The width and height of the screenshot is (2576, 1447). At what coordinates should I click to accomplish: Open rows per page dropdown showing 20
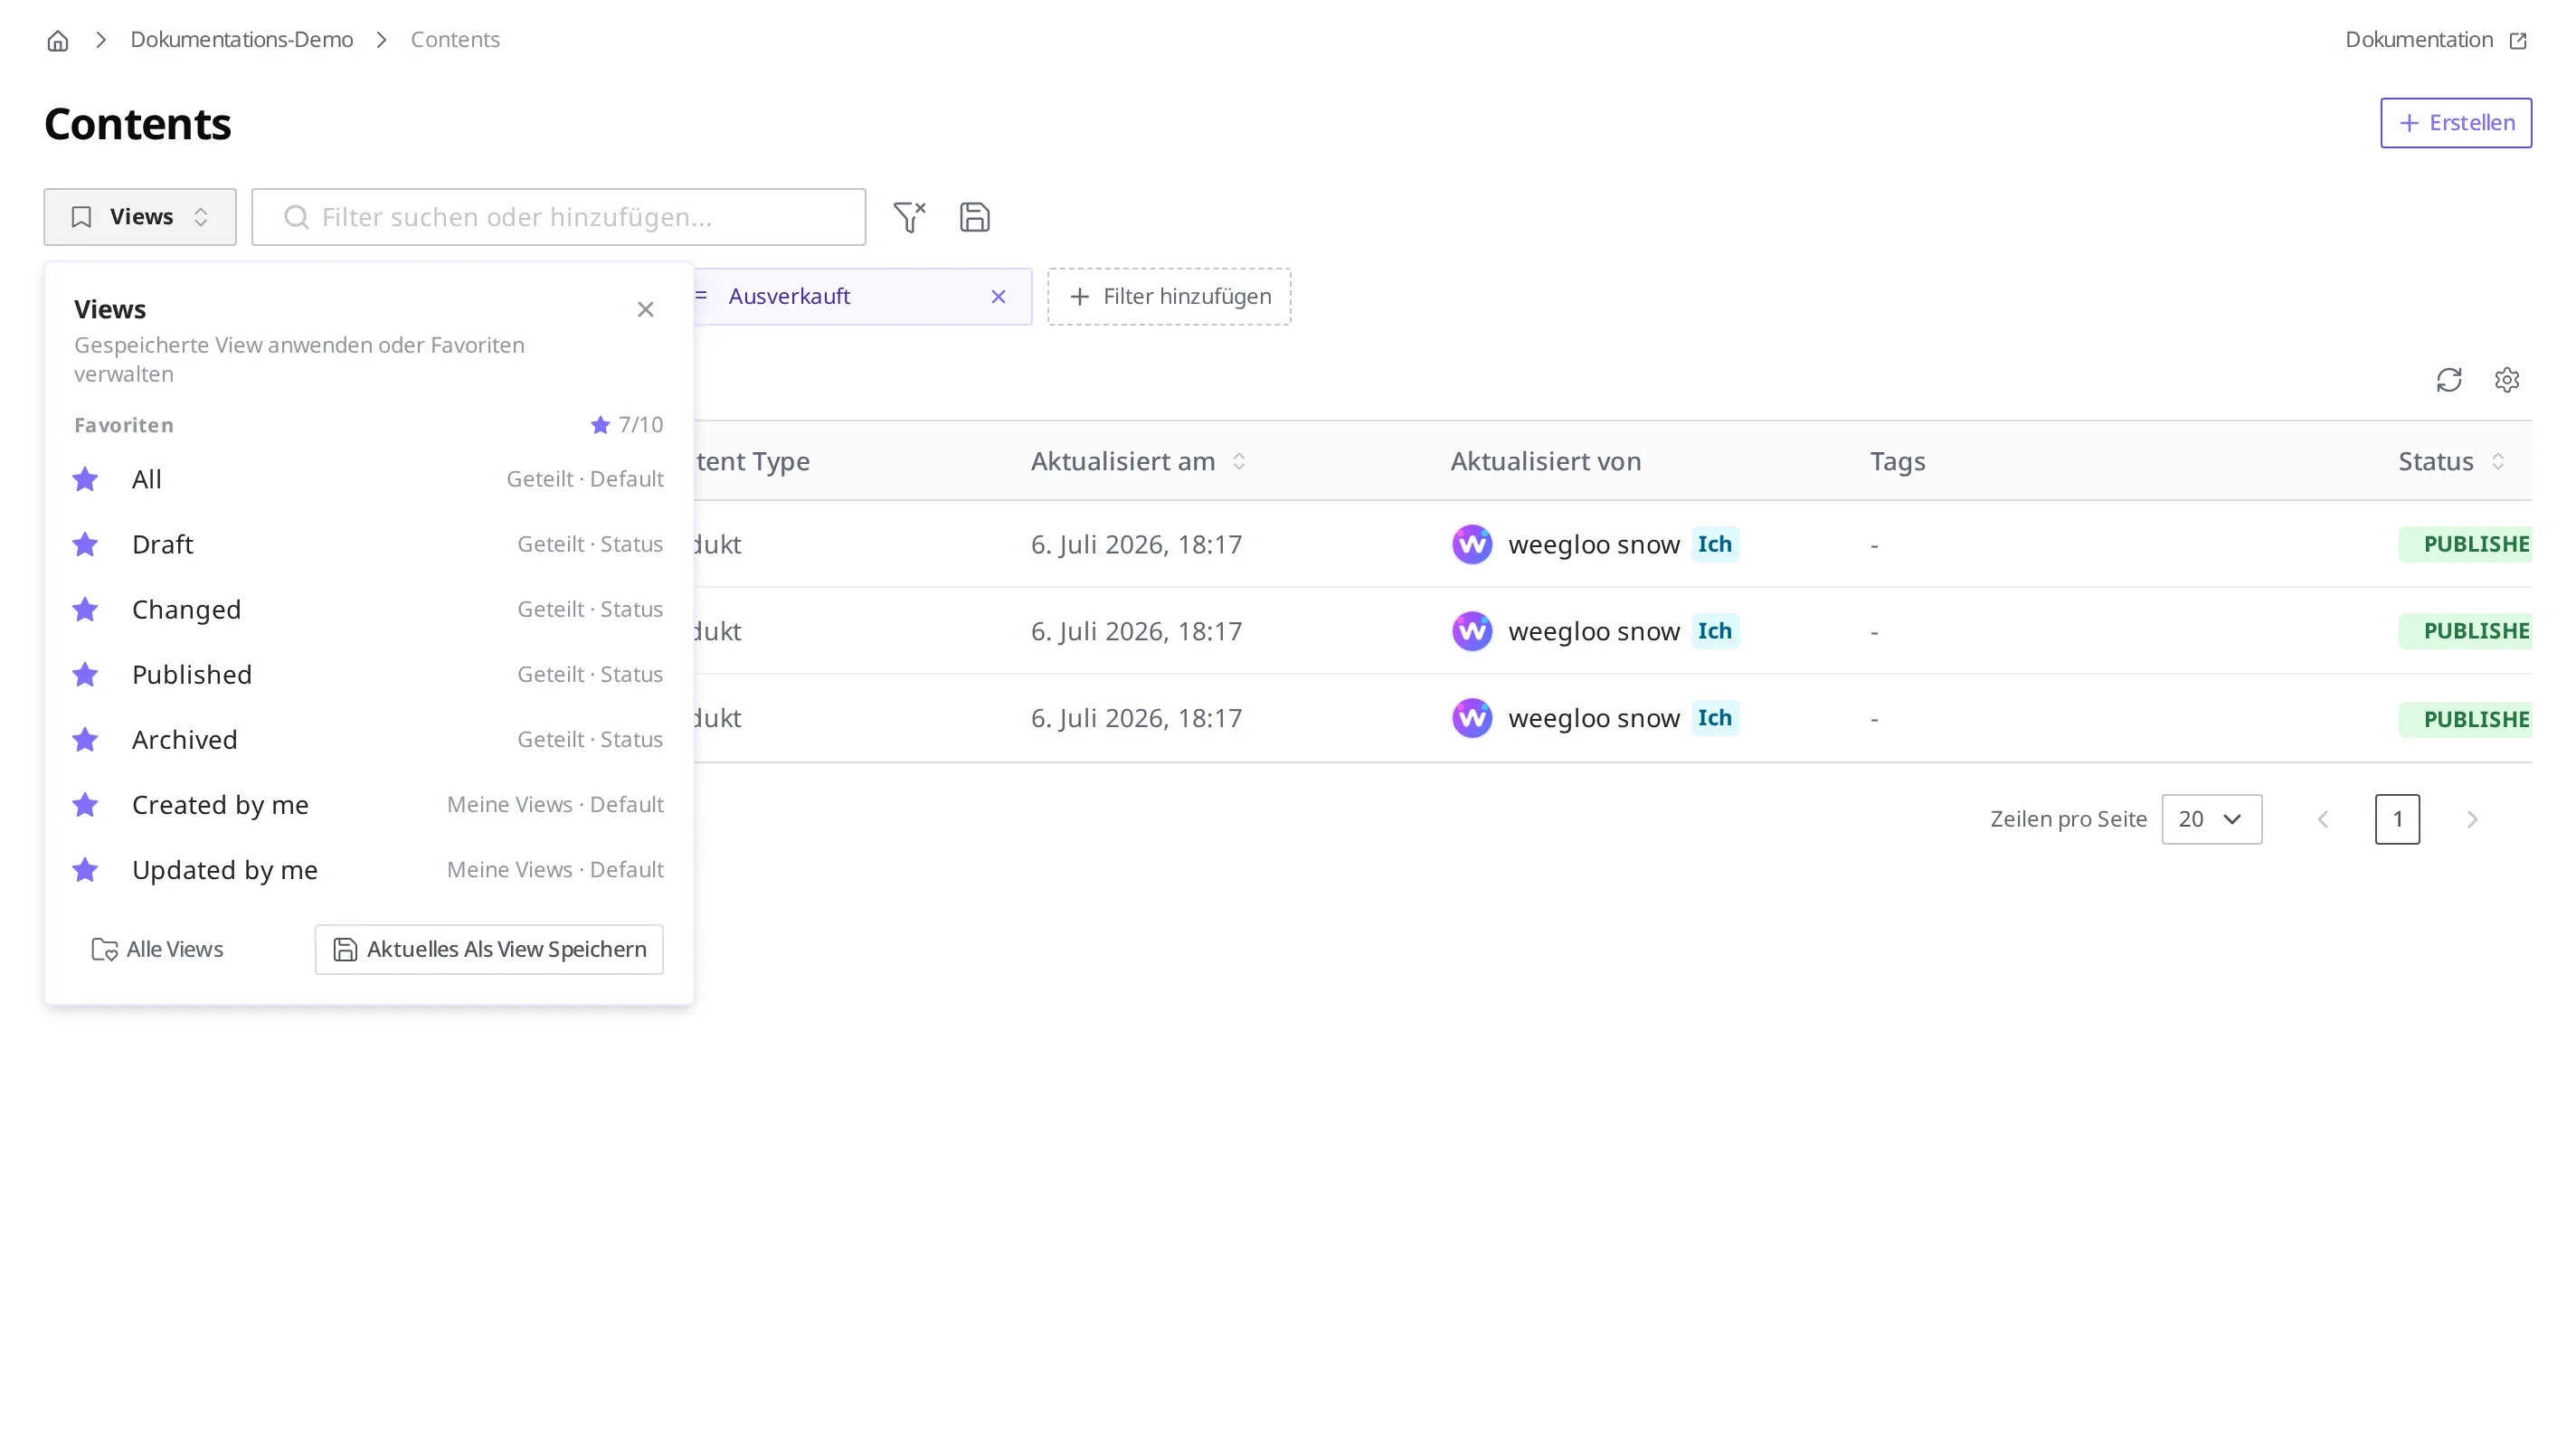click(x=2212, y=820)
